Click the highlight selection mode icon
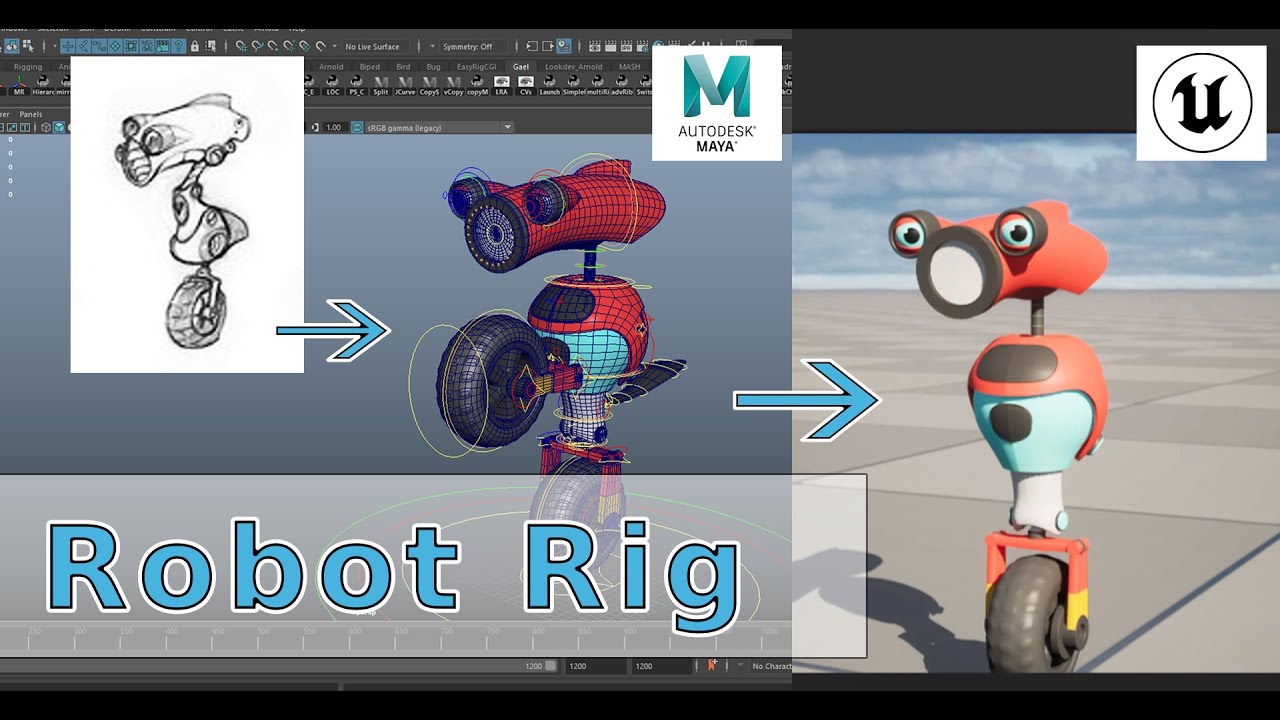This screenshot has width=1280, height=720. (x=212, y=46)
